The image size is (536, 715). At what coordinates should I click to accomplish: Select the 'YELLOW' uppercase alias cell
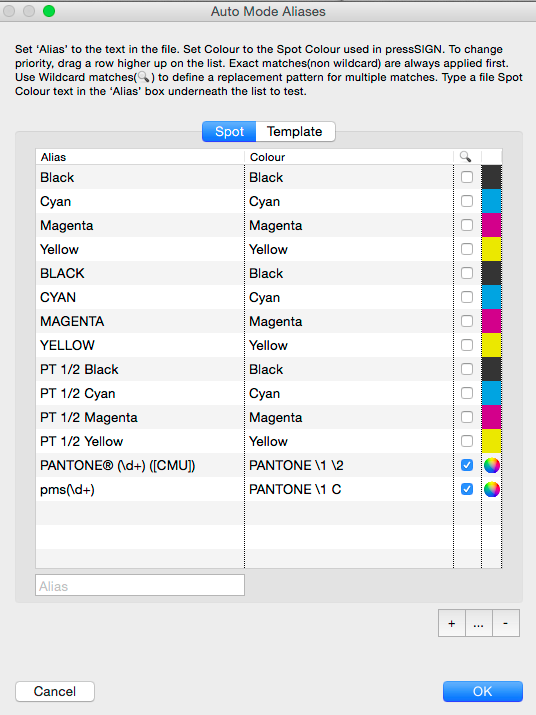(x=140, y=345)
